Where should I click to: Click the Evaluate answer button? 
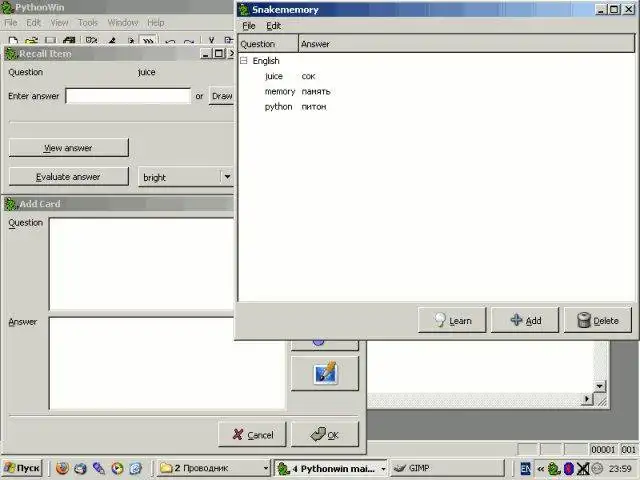69,177
